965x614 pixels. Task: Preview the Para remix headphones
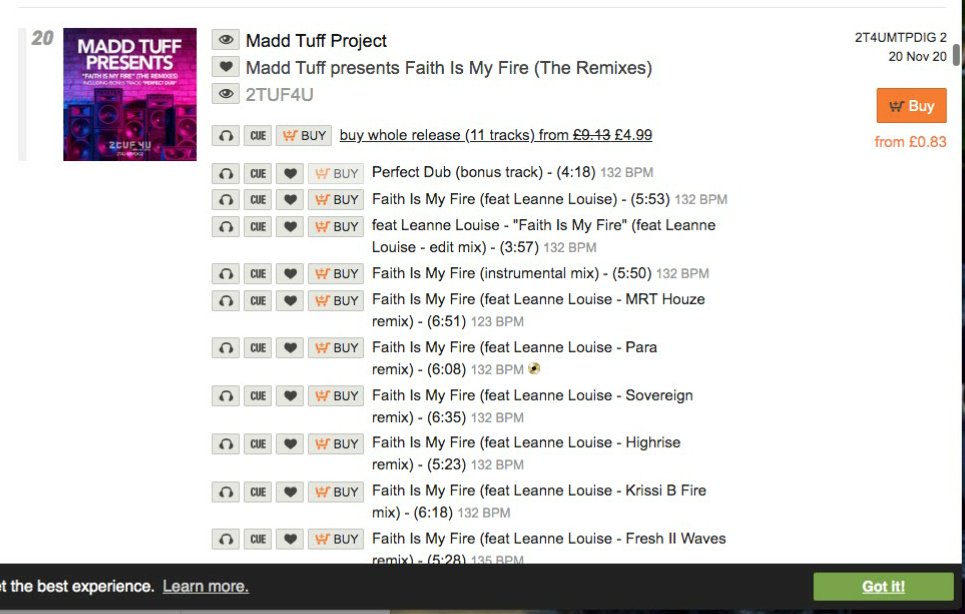226,348
